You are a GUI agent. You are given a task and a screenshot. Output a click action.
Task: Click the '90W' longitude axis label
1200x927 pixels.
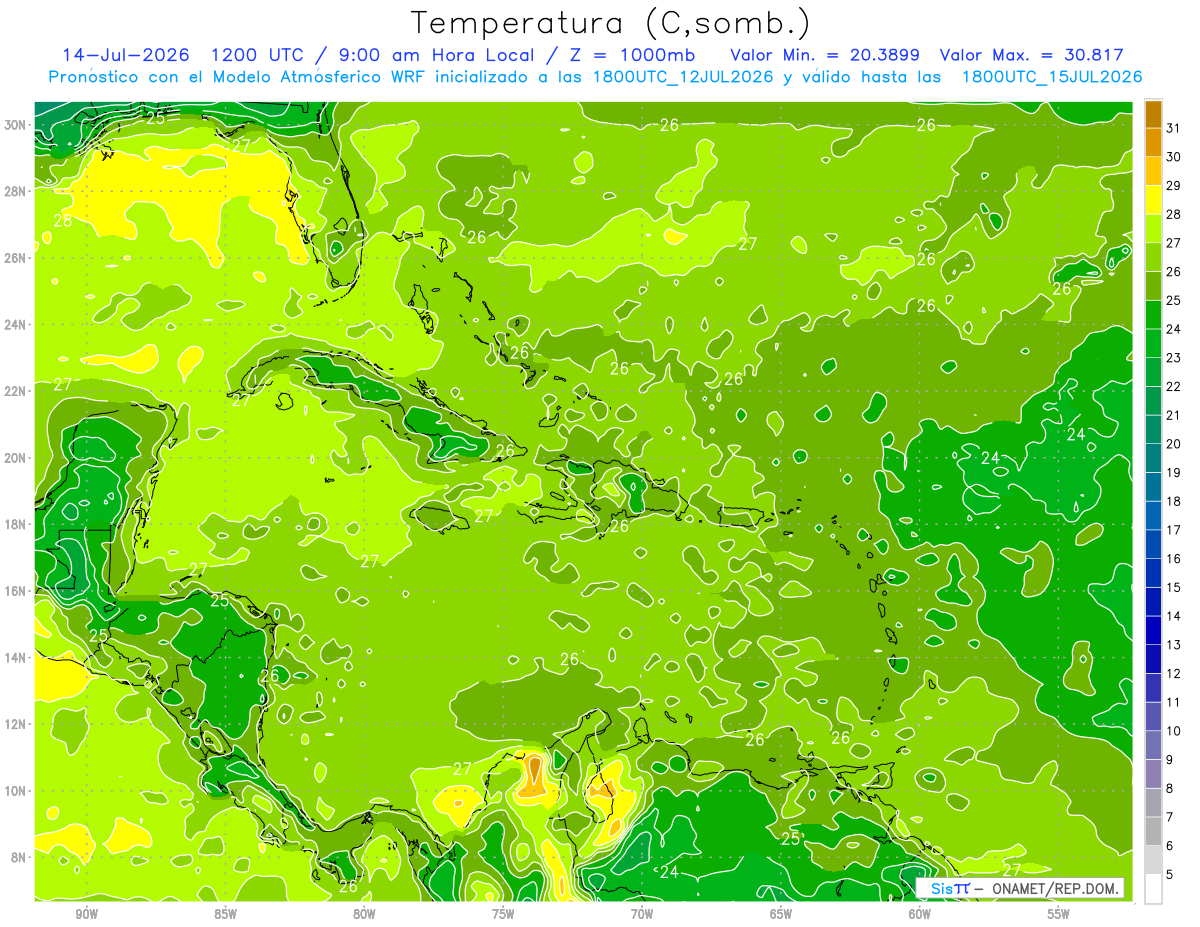[x=86, y=914]
